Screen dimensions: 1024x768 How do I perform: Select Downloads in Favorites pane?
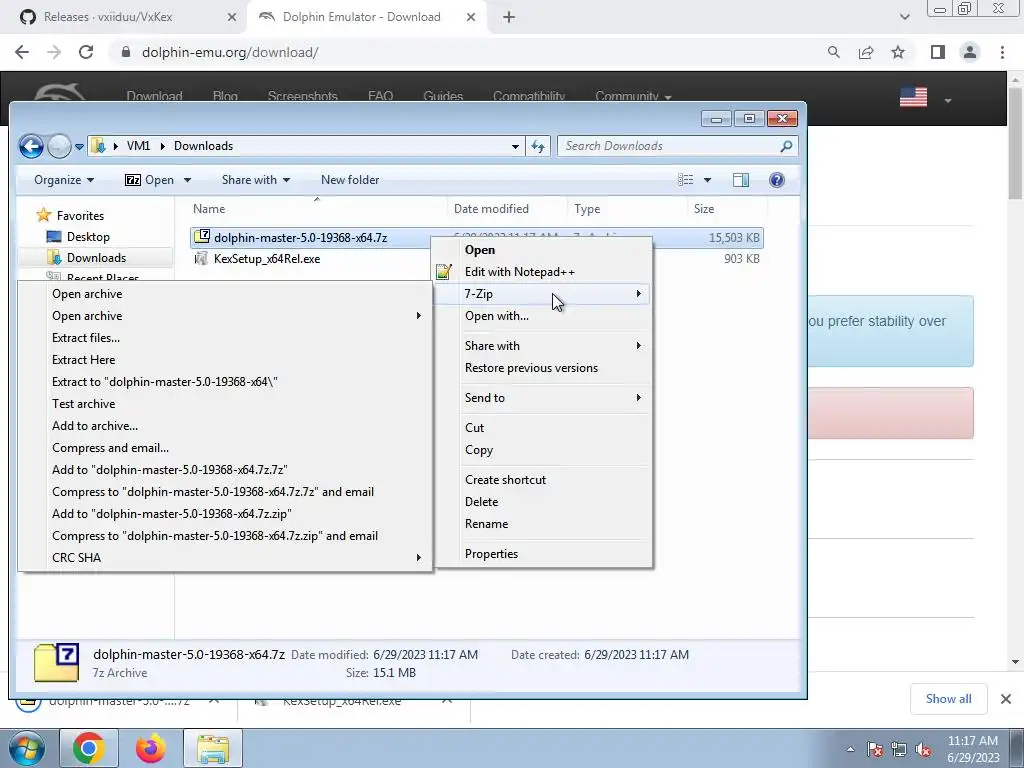(96, 258)
